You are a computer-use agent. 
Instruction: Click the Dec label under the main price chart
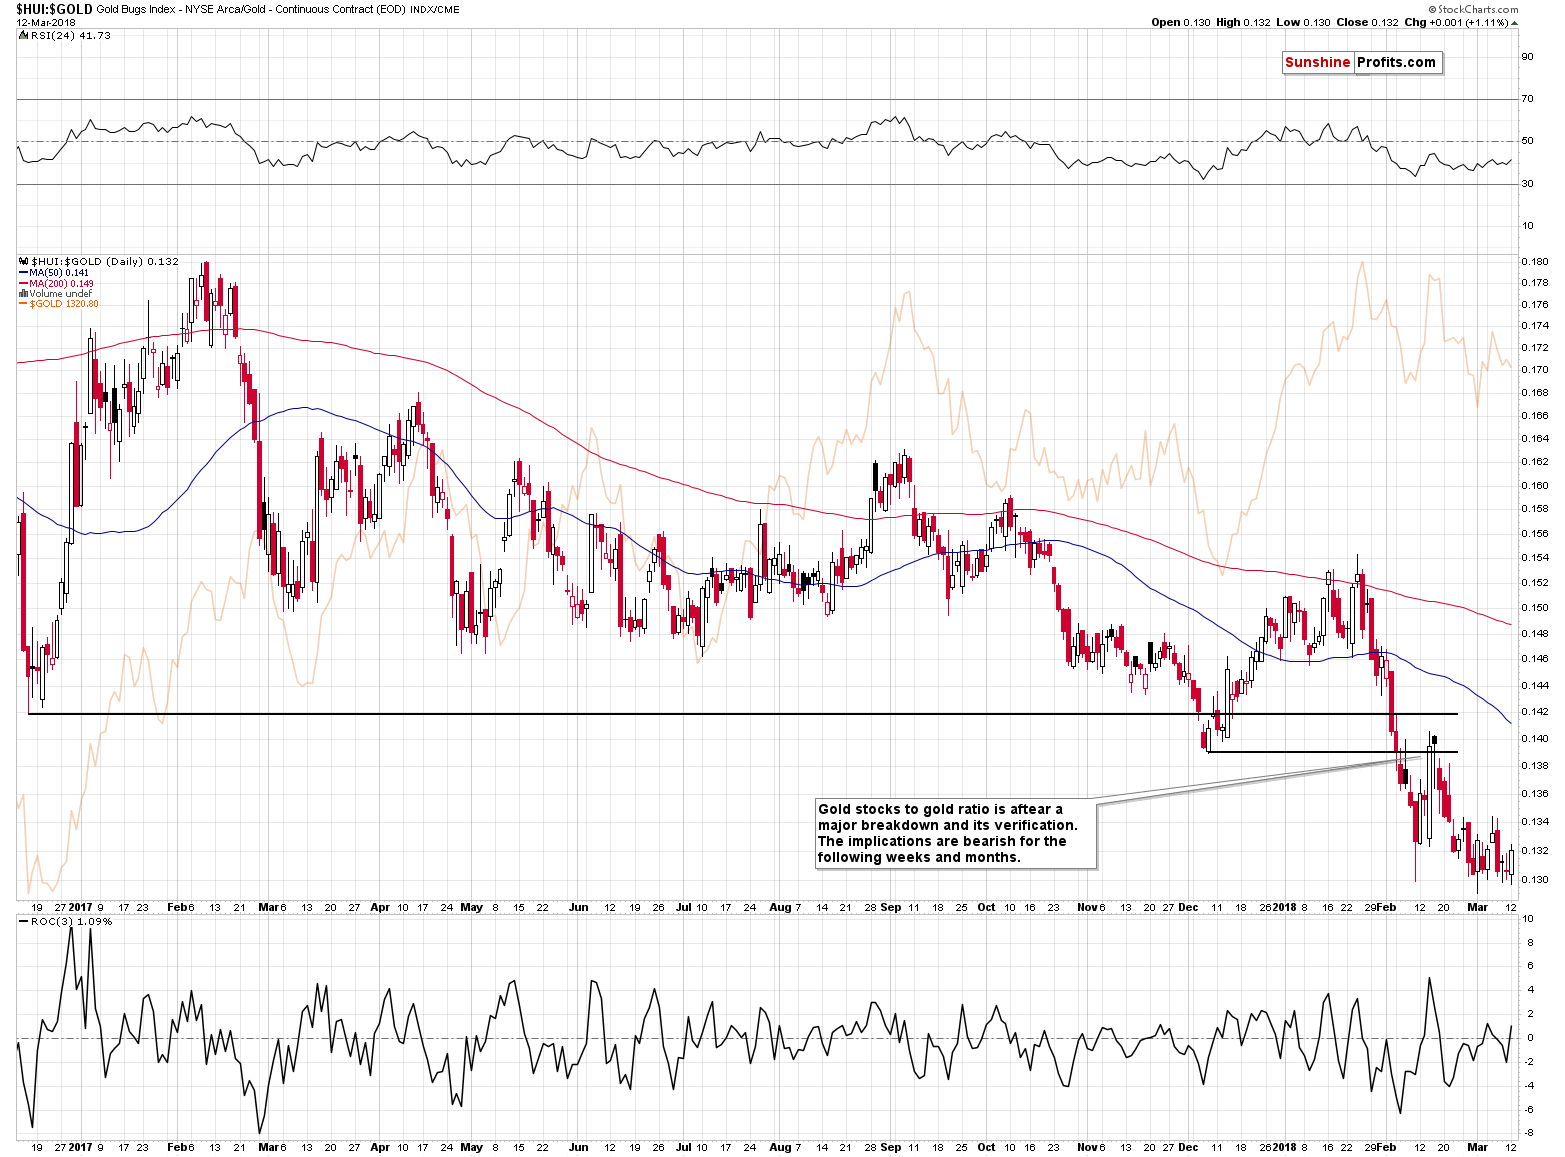(1188, 907)
